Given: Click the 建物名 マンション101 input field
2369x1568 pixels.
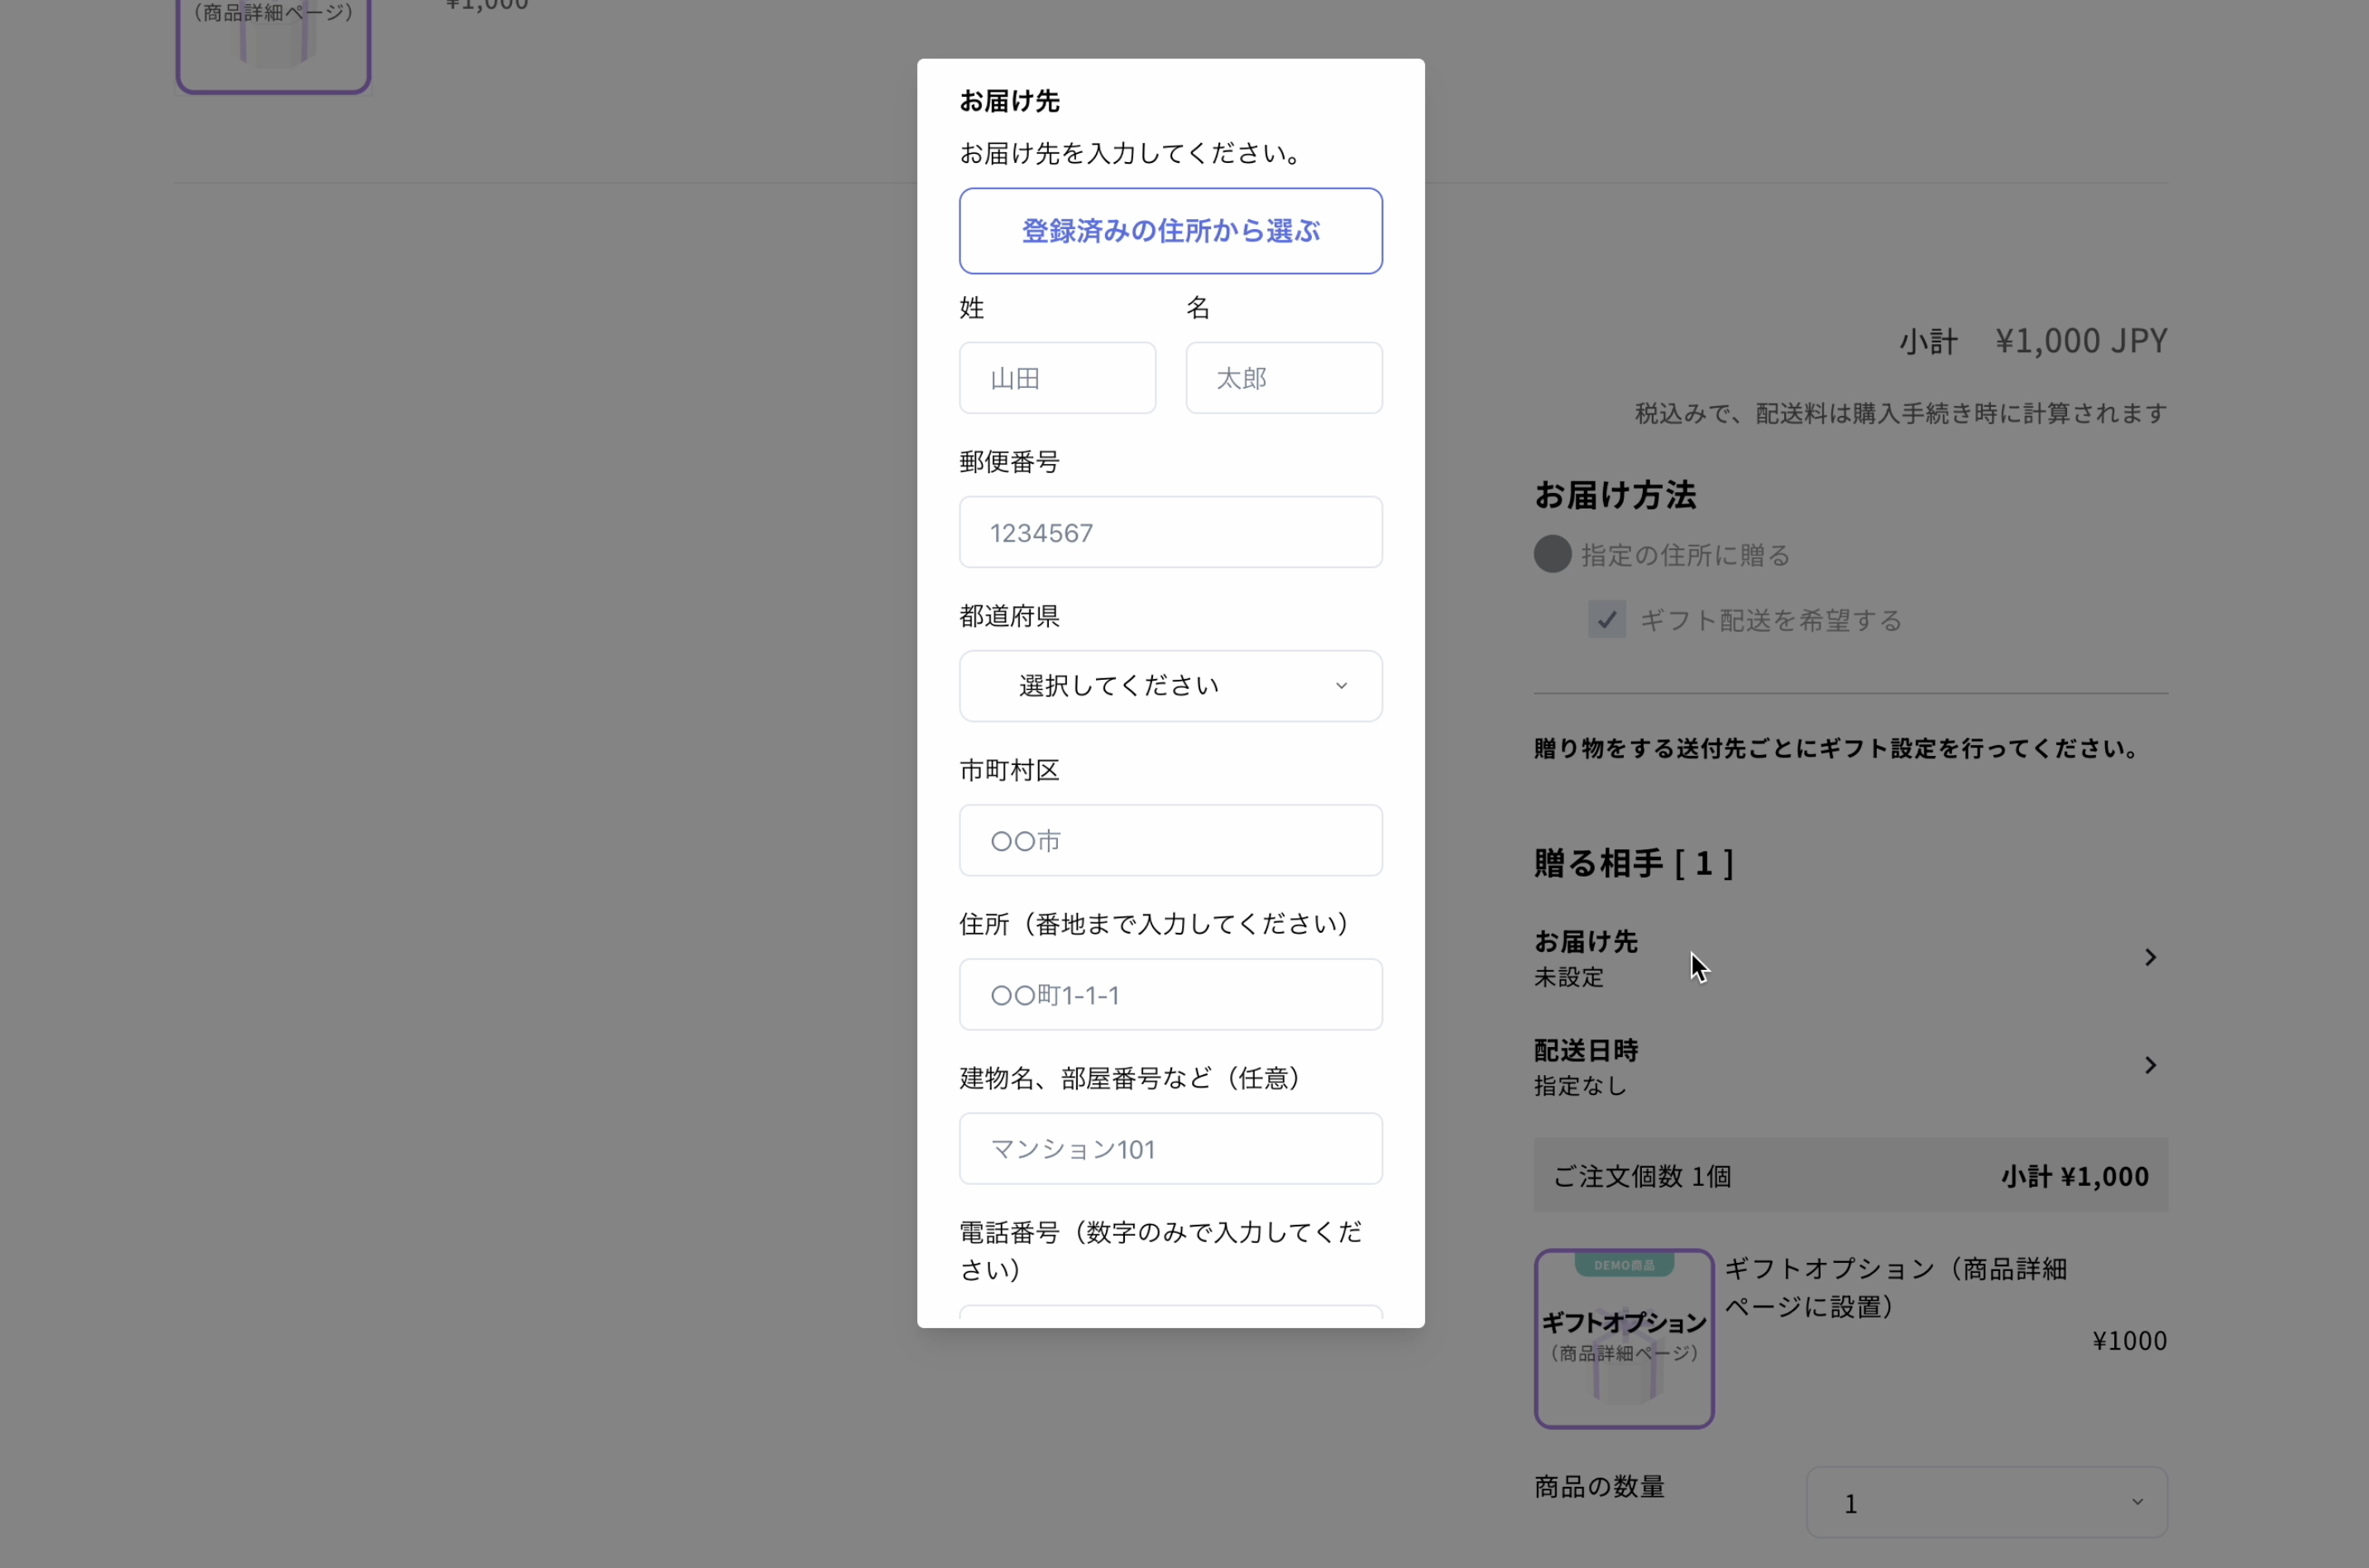Looking at the screenshot, I should pos(1170,1148).
